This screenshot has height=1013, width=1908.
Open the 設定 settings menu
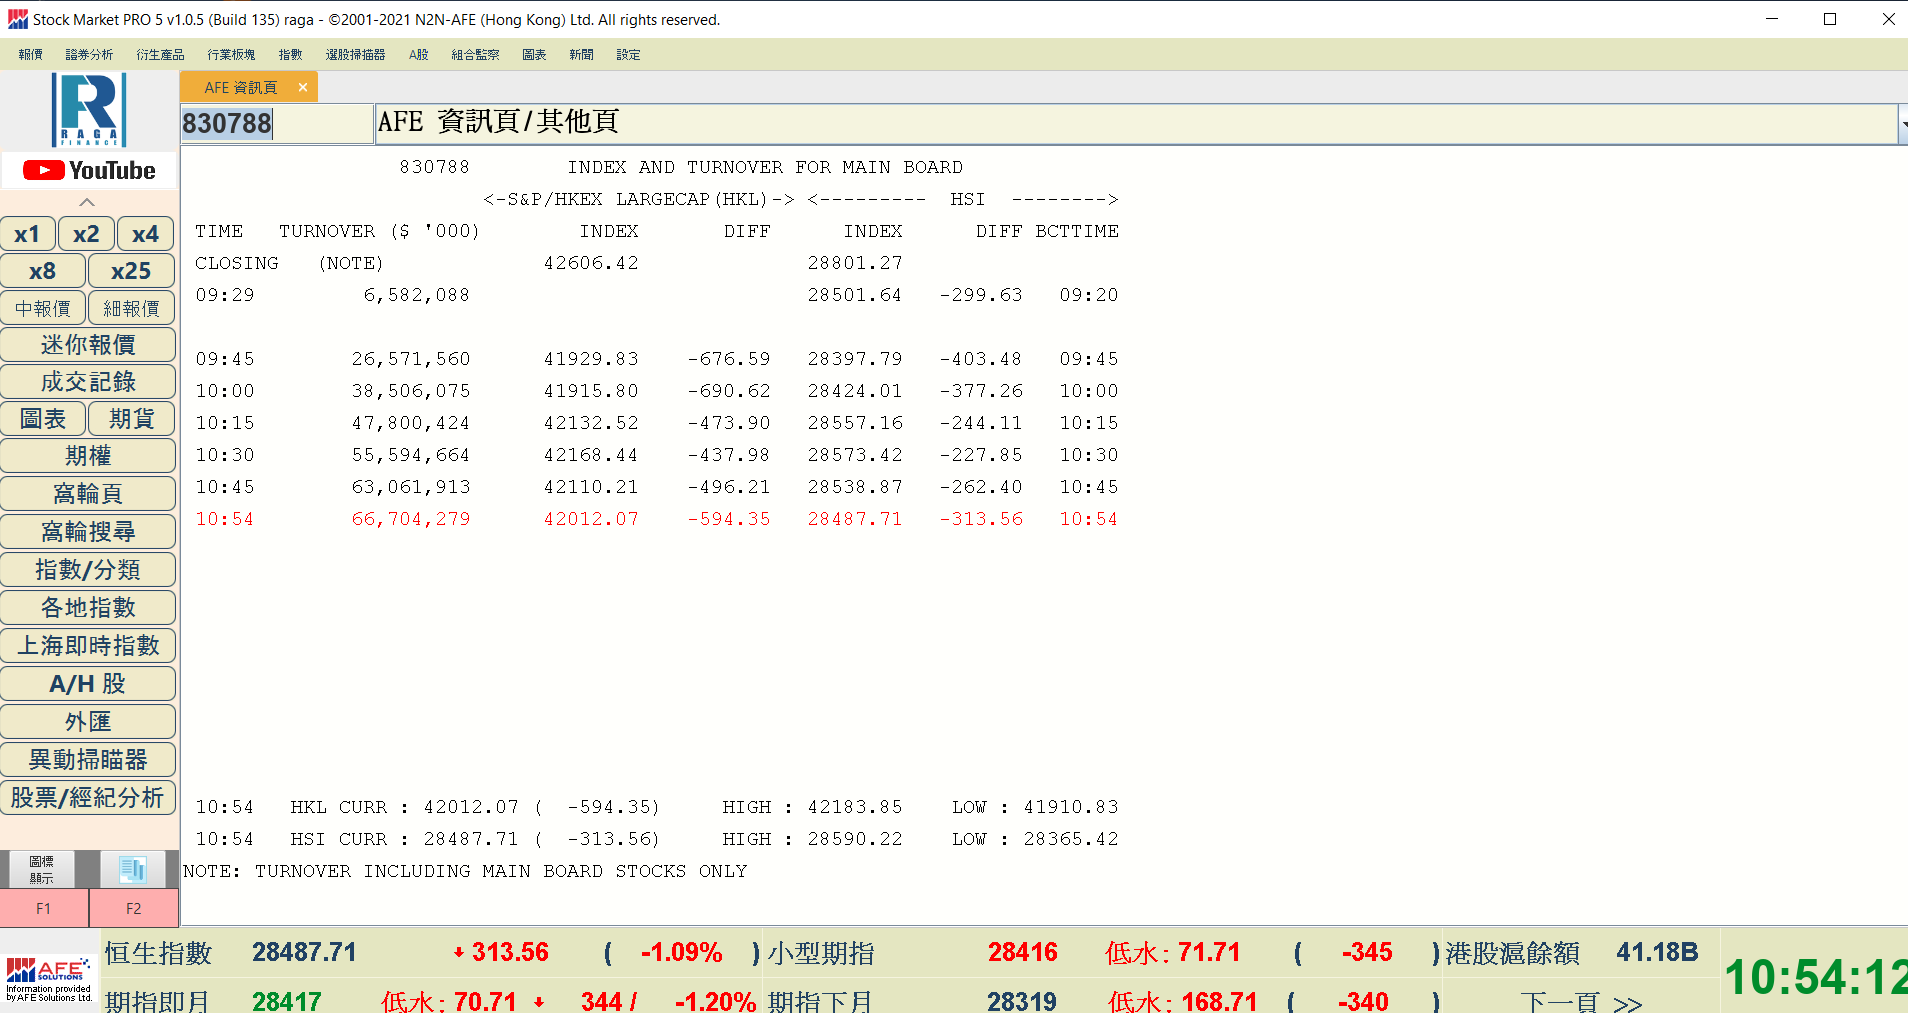tap(628, 55)
